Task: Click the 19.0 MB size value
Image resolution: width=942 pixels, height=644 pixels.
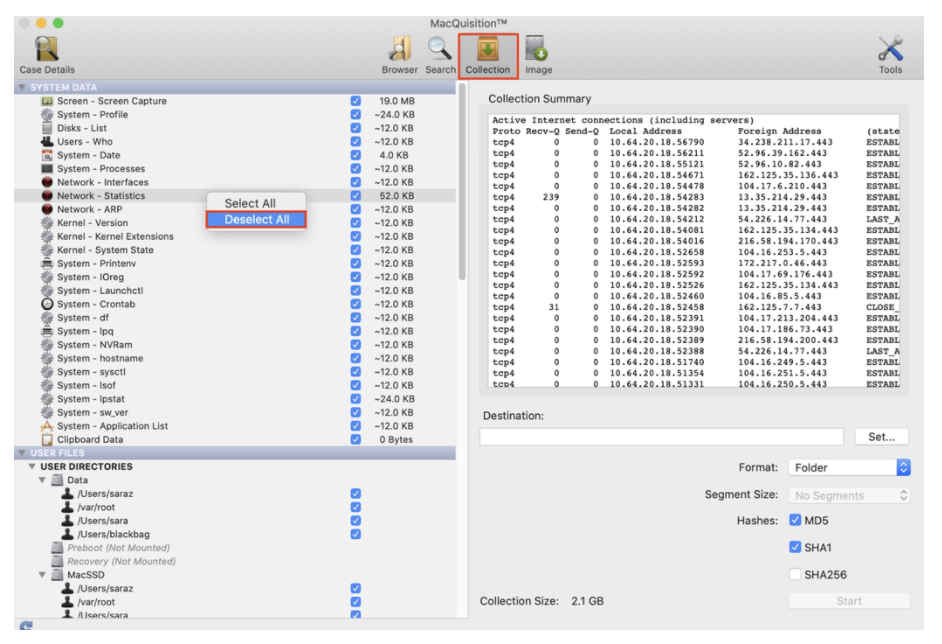Action: click(397, 101)
